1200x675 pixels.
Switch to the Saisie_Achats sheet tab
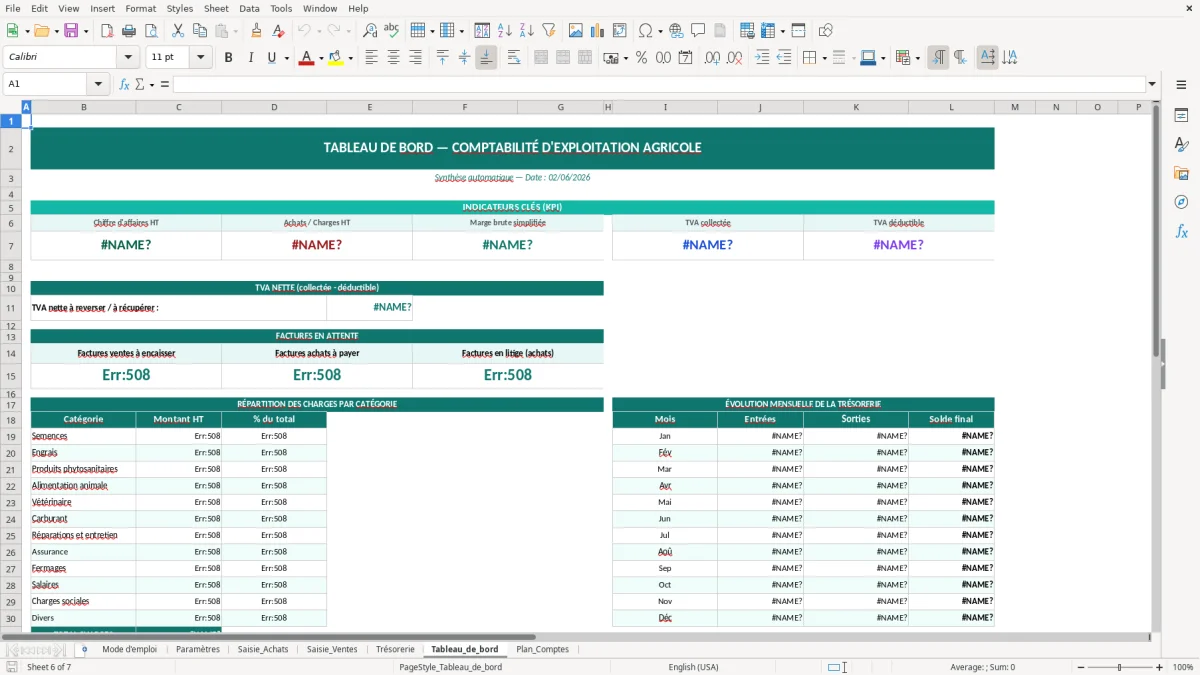click(x=263, y=649)
